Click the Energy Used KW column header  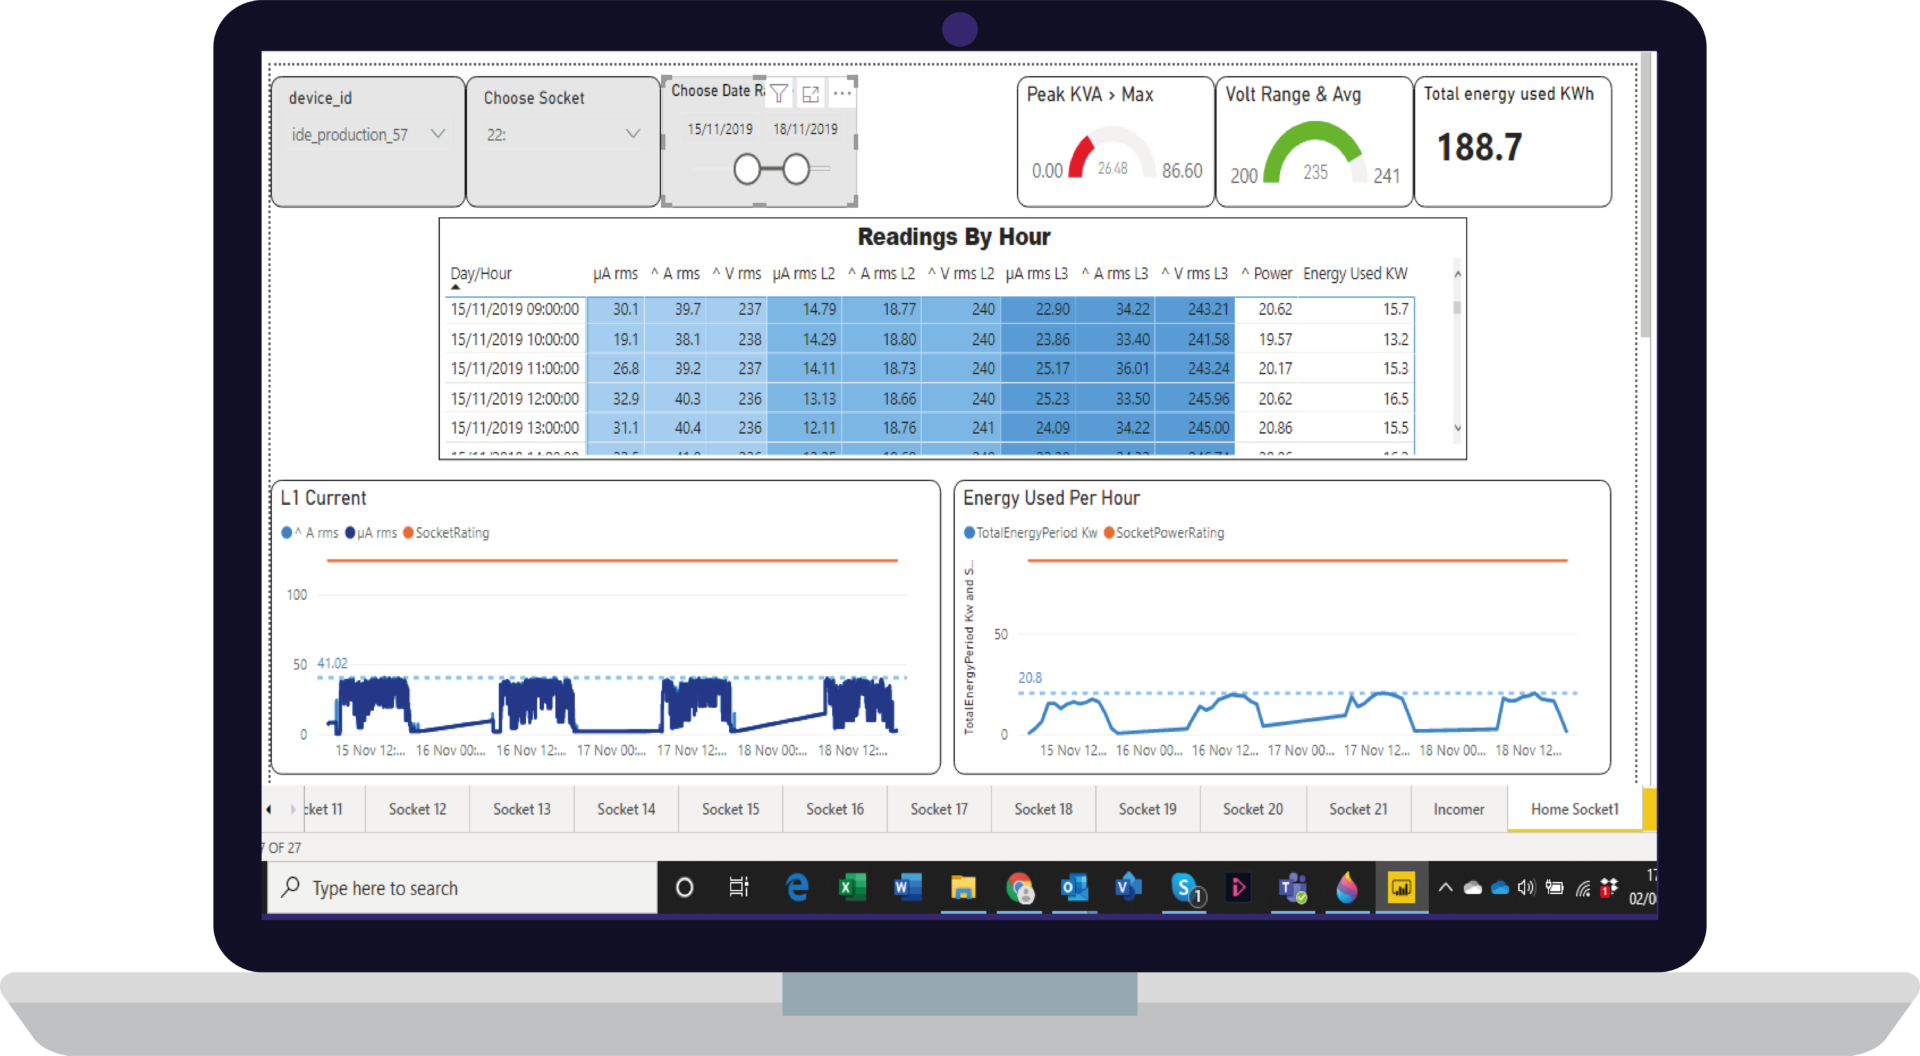(1355, 274)
